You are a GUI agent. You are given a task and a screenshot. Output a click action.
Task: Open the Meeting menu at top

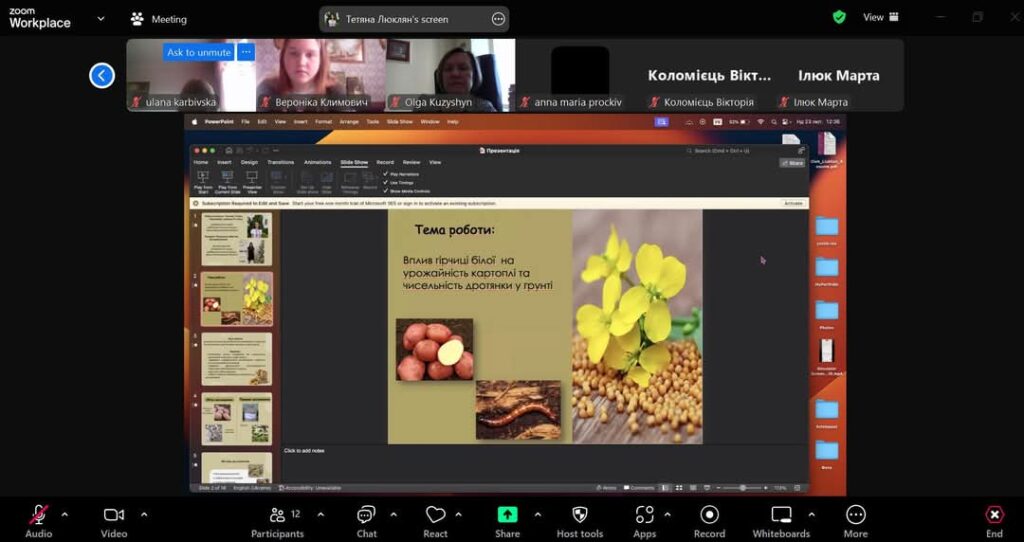[159, 19]
